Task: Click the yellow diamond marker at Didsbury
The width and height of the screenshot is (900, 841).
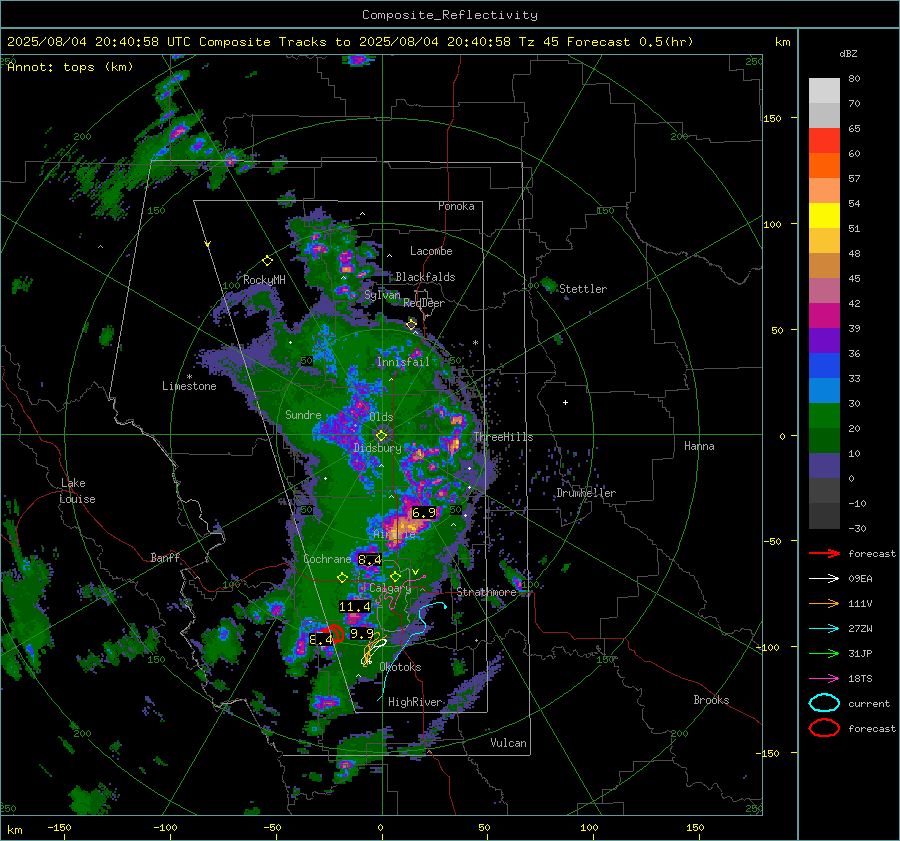Action: tap(381, 435)
